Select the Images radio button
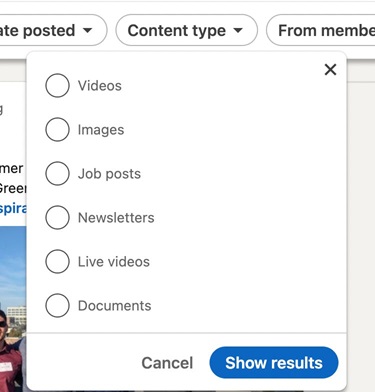Viewport: 375px width, 392px height. click(57, 129)
